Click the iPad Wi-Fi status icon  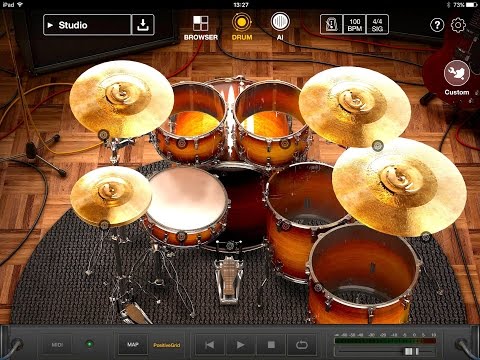pyautogui.click(x=20, y=5)
